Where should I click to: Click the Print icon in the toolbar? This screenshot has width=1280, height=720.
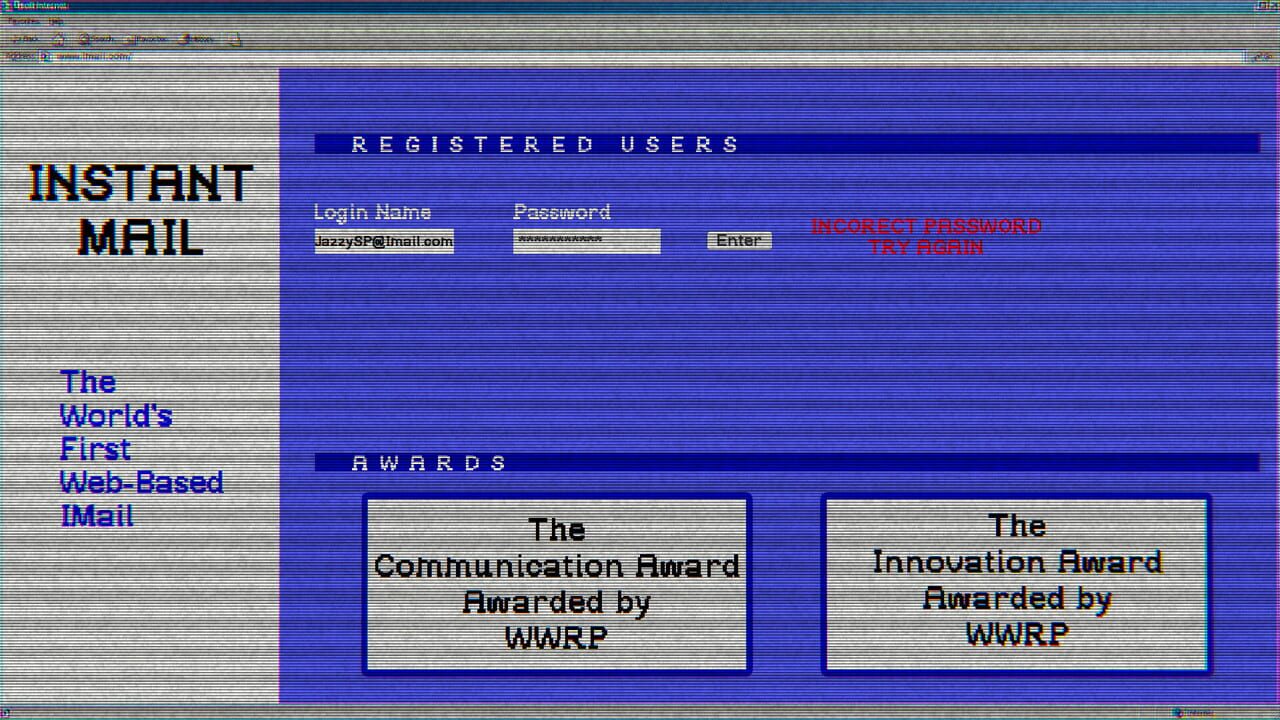234,40
